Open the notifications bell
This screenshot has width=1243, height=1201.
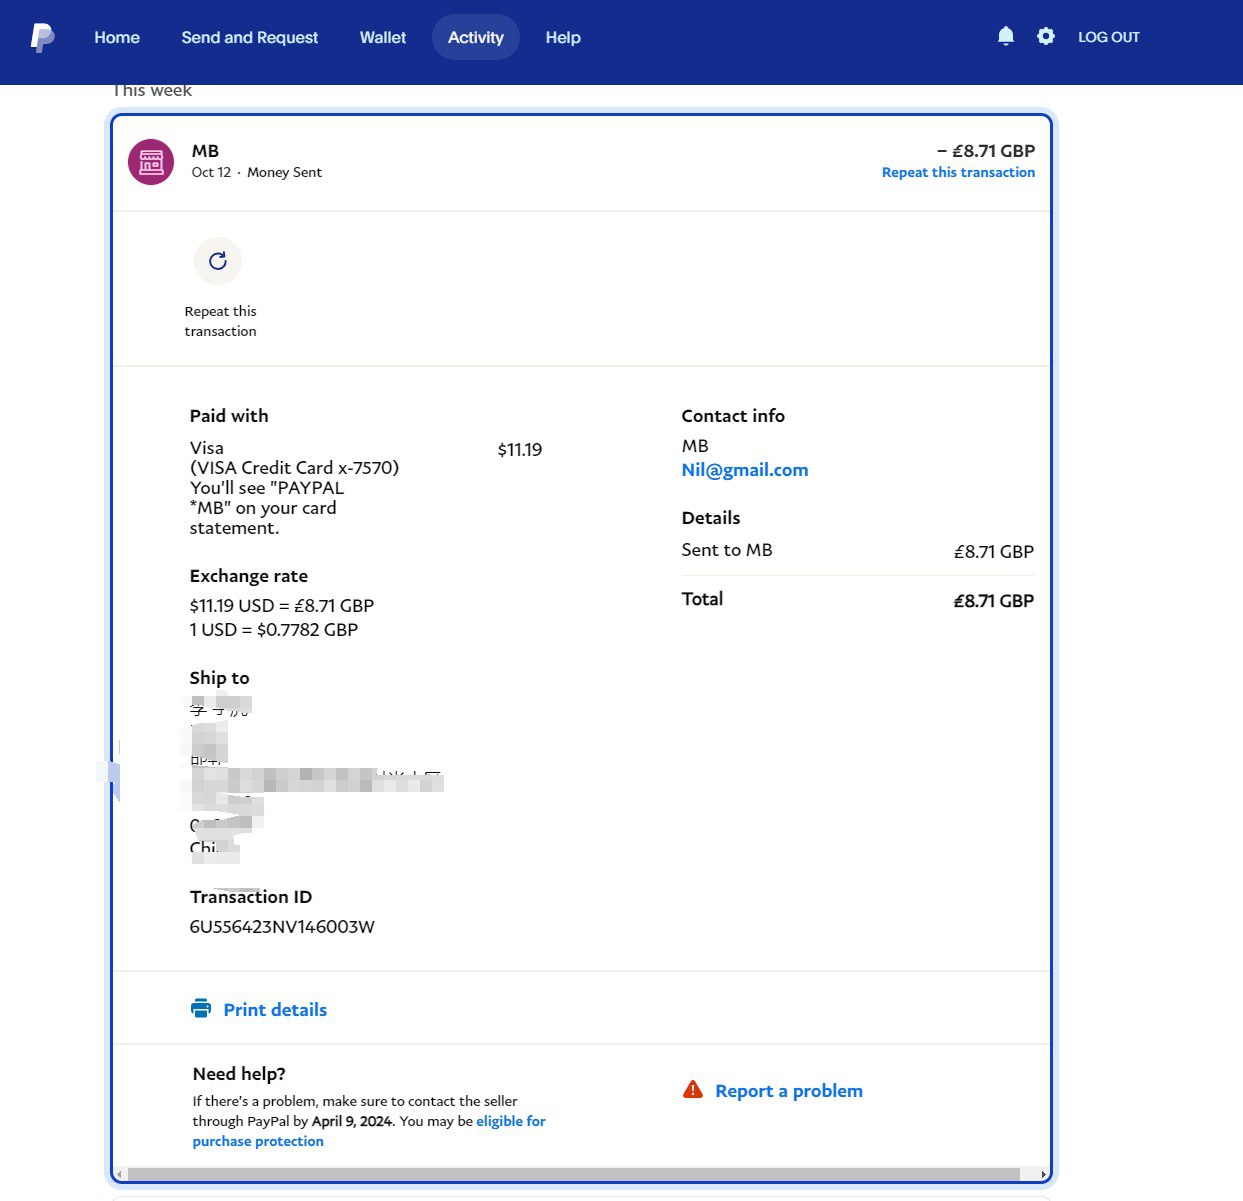click(x=1006, y=37)
